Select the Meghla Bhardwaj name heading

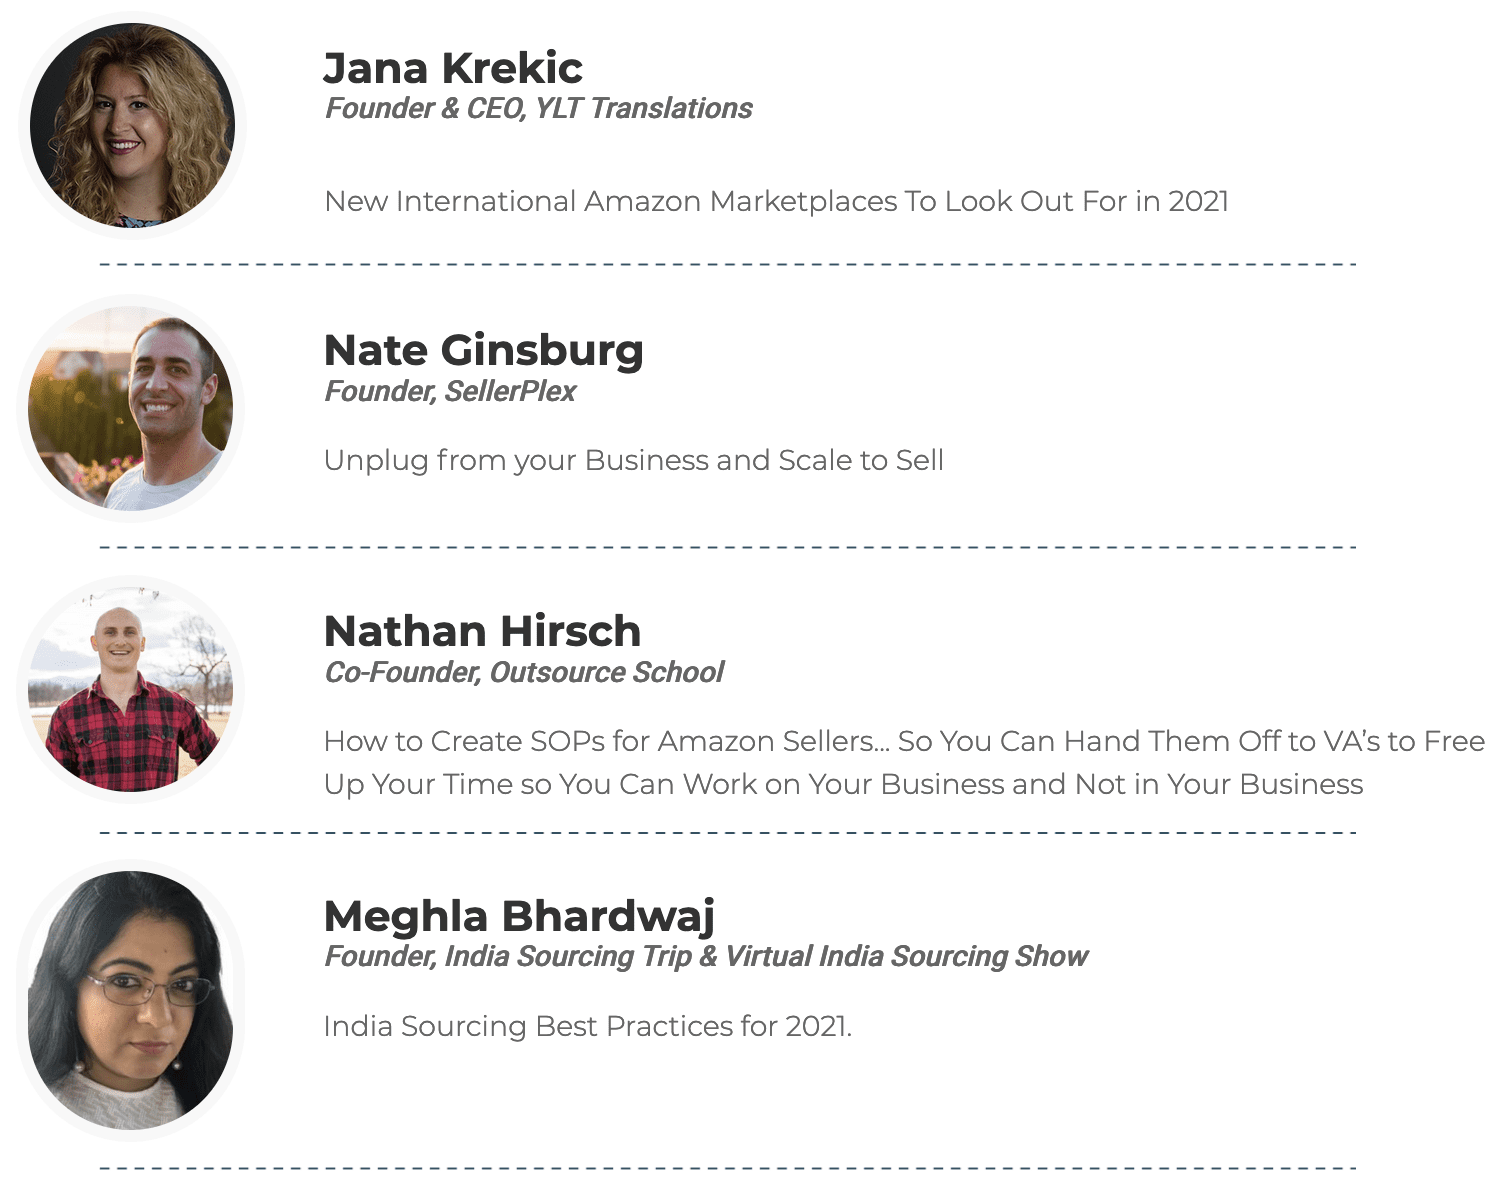point(520,916)
